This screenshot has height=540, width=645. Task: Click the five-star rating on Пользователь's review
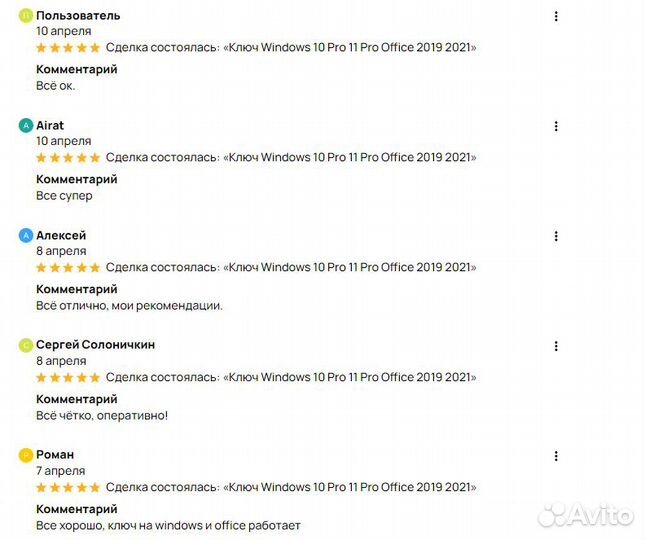click(x=68, y=47)
